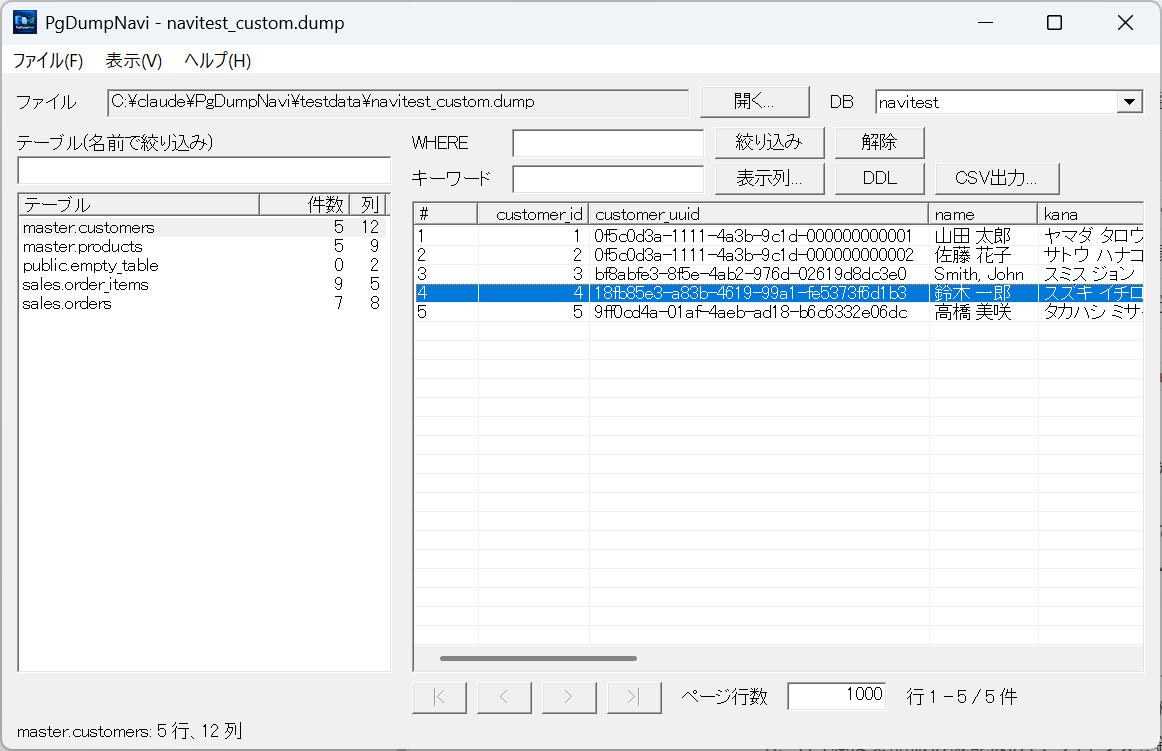The height and width of the screenshot is (751, 1162).
Task: Click uuid cell starting 9ff0cd4a
Action: [x=758, y=312]
